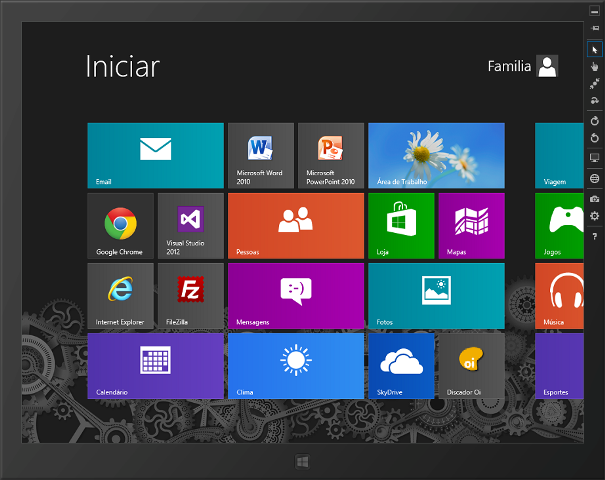The image size is (605, 480).
Task: Launch FileZilla tile
Action: (191, 296)
